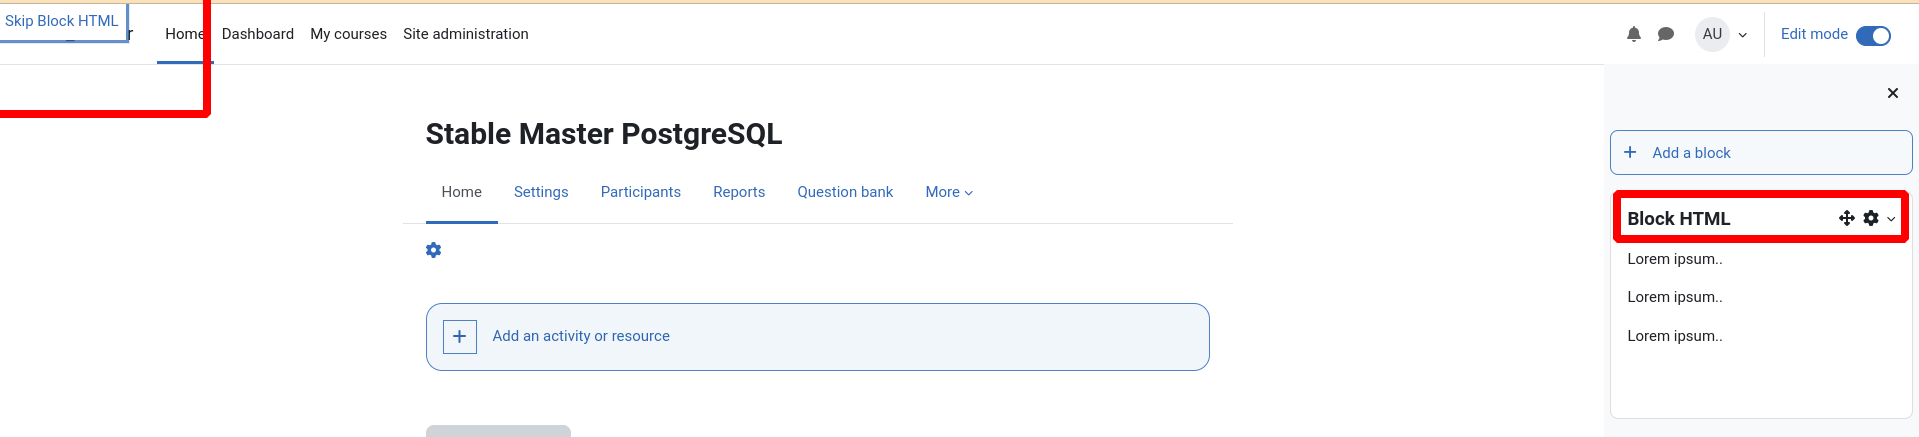Expand the More dropdown menu
The width and height of the screenshot is (1919, 437).
point(949,192)
